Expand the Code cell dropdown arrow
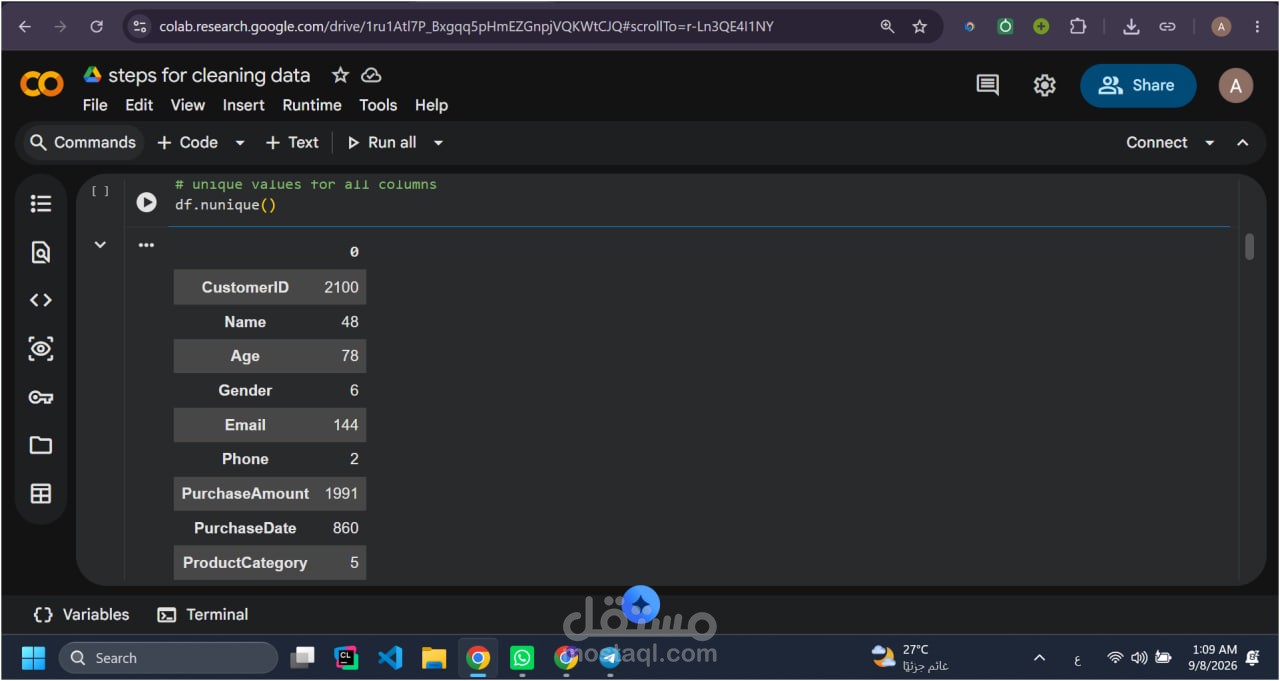1280x681 pixels. pyautogui.click(x=240, y=143)
